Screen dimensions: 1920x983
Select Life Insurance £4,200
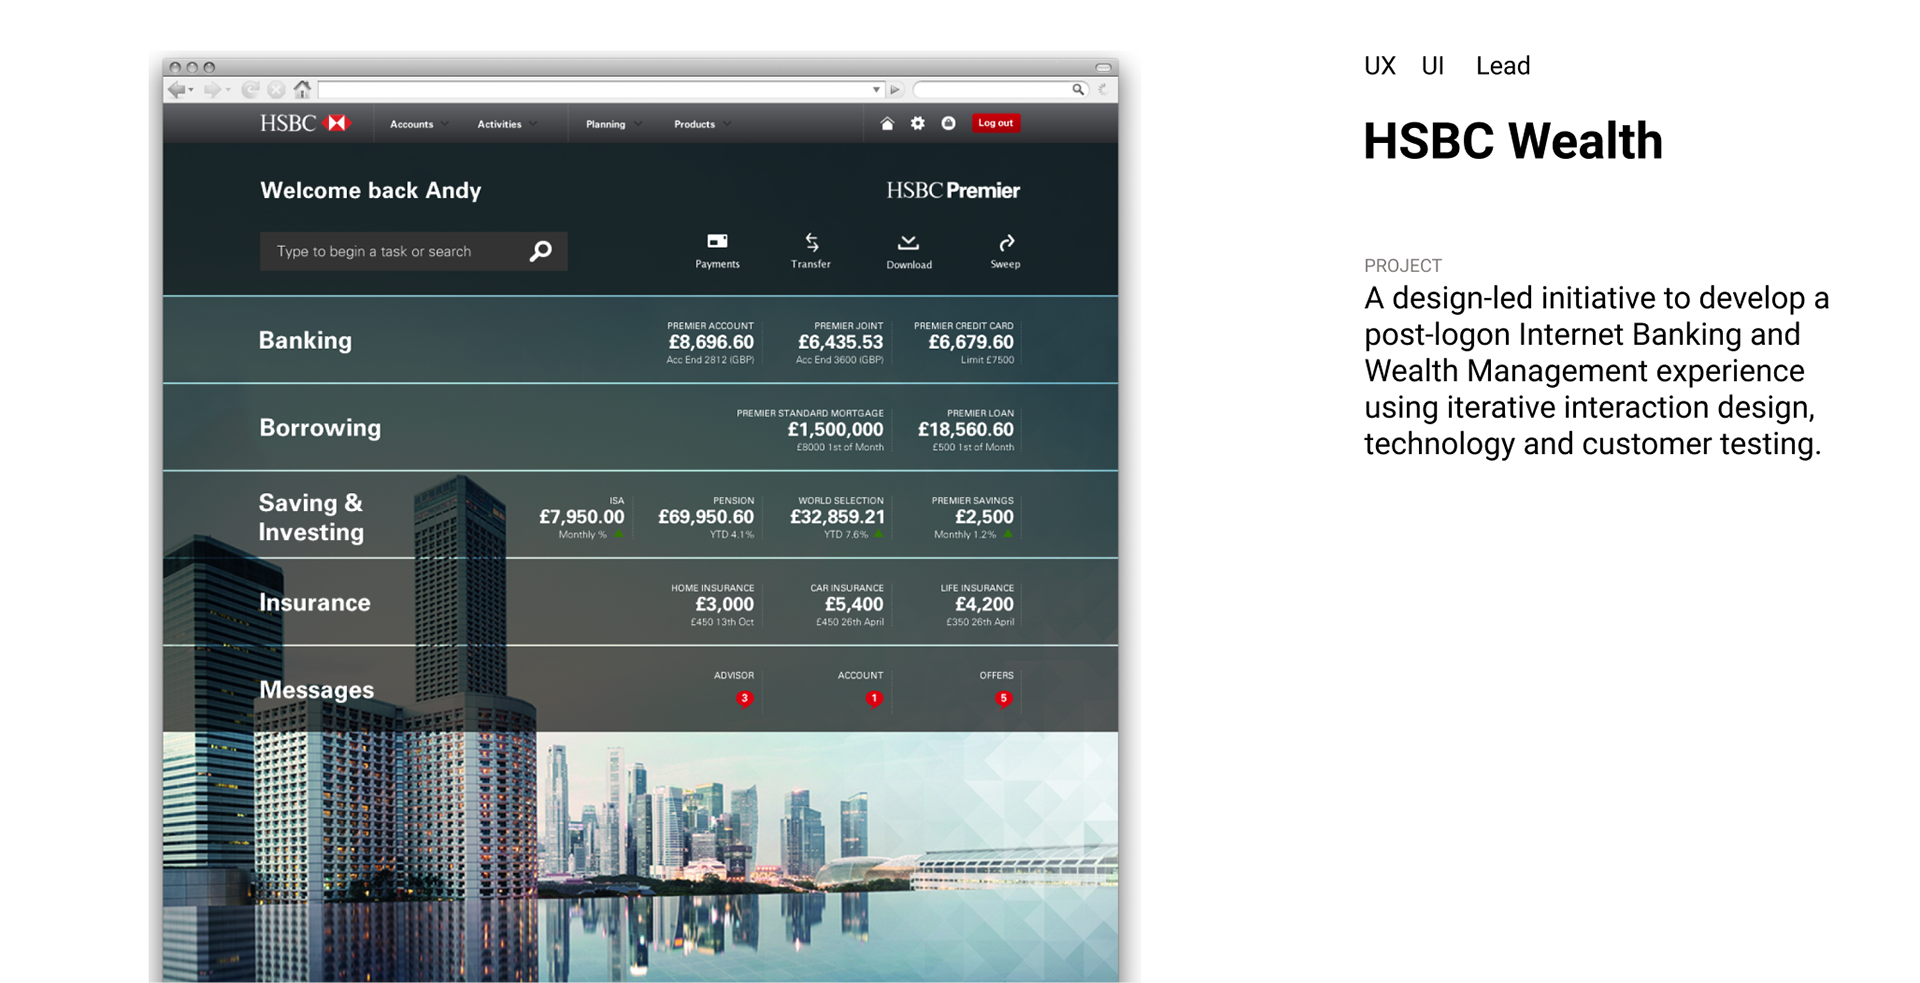977,605
